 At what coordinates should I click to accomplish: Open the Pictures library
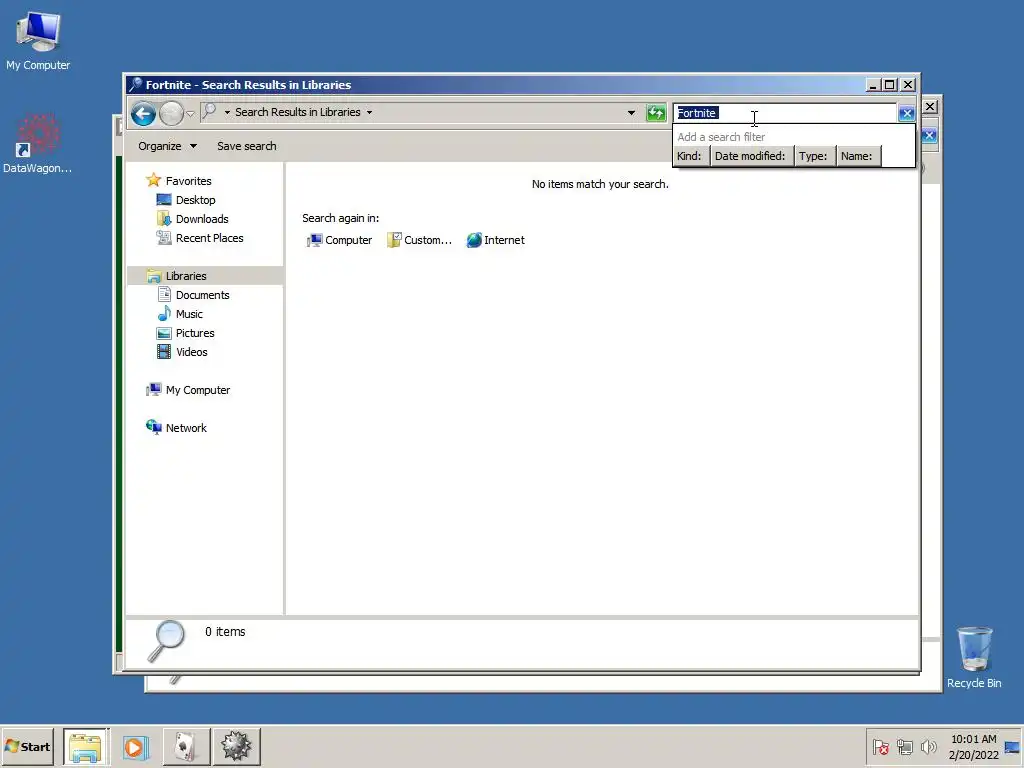tap(195, 332)
